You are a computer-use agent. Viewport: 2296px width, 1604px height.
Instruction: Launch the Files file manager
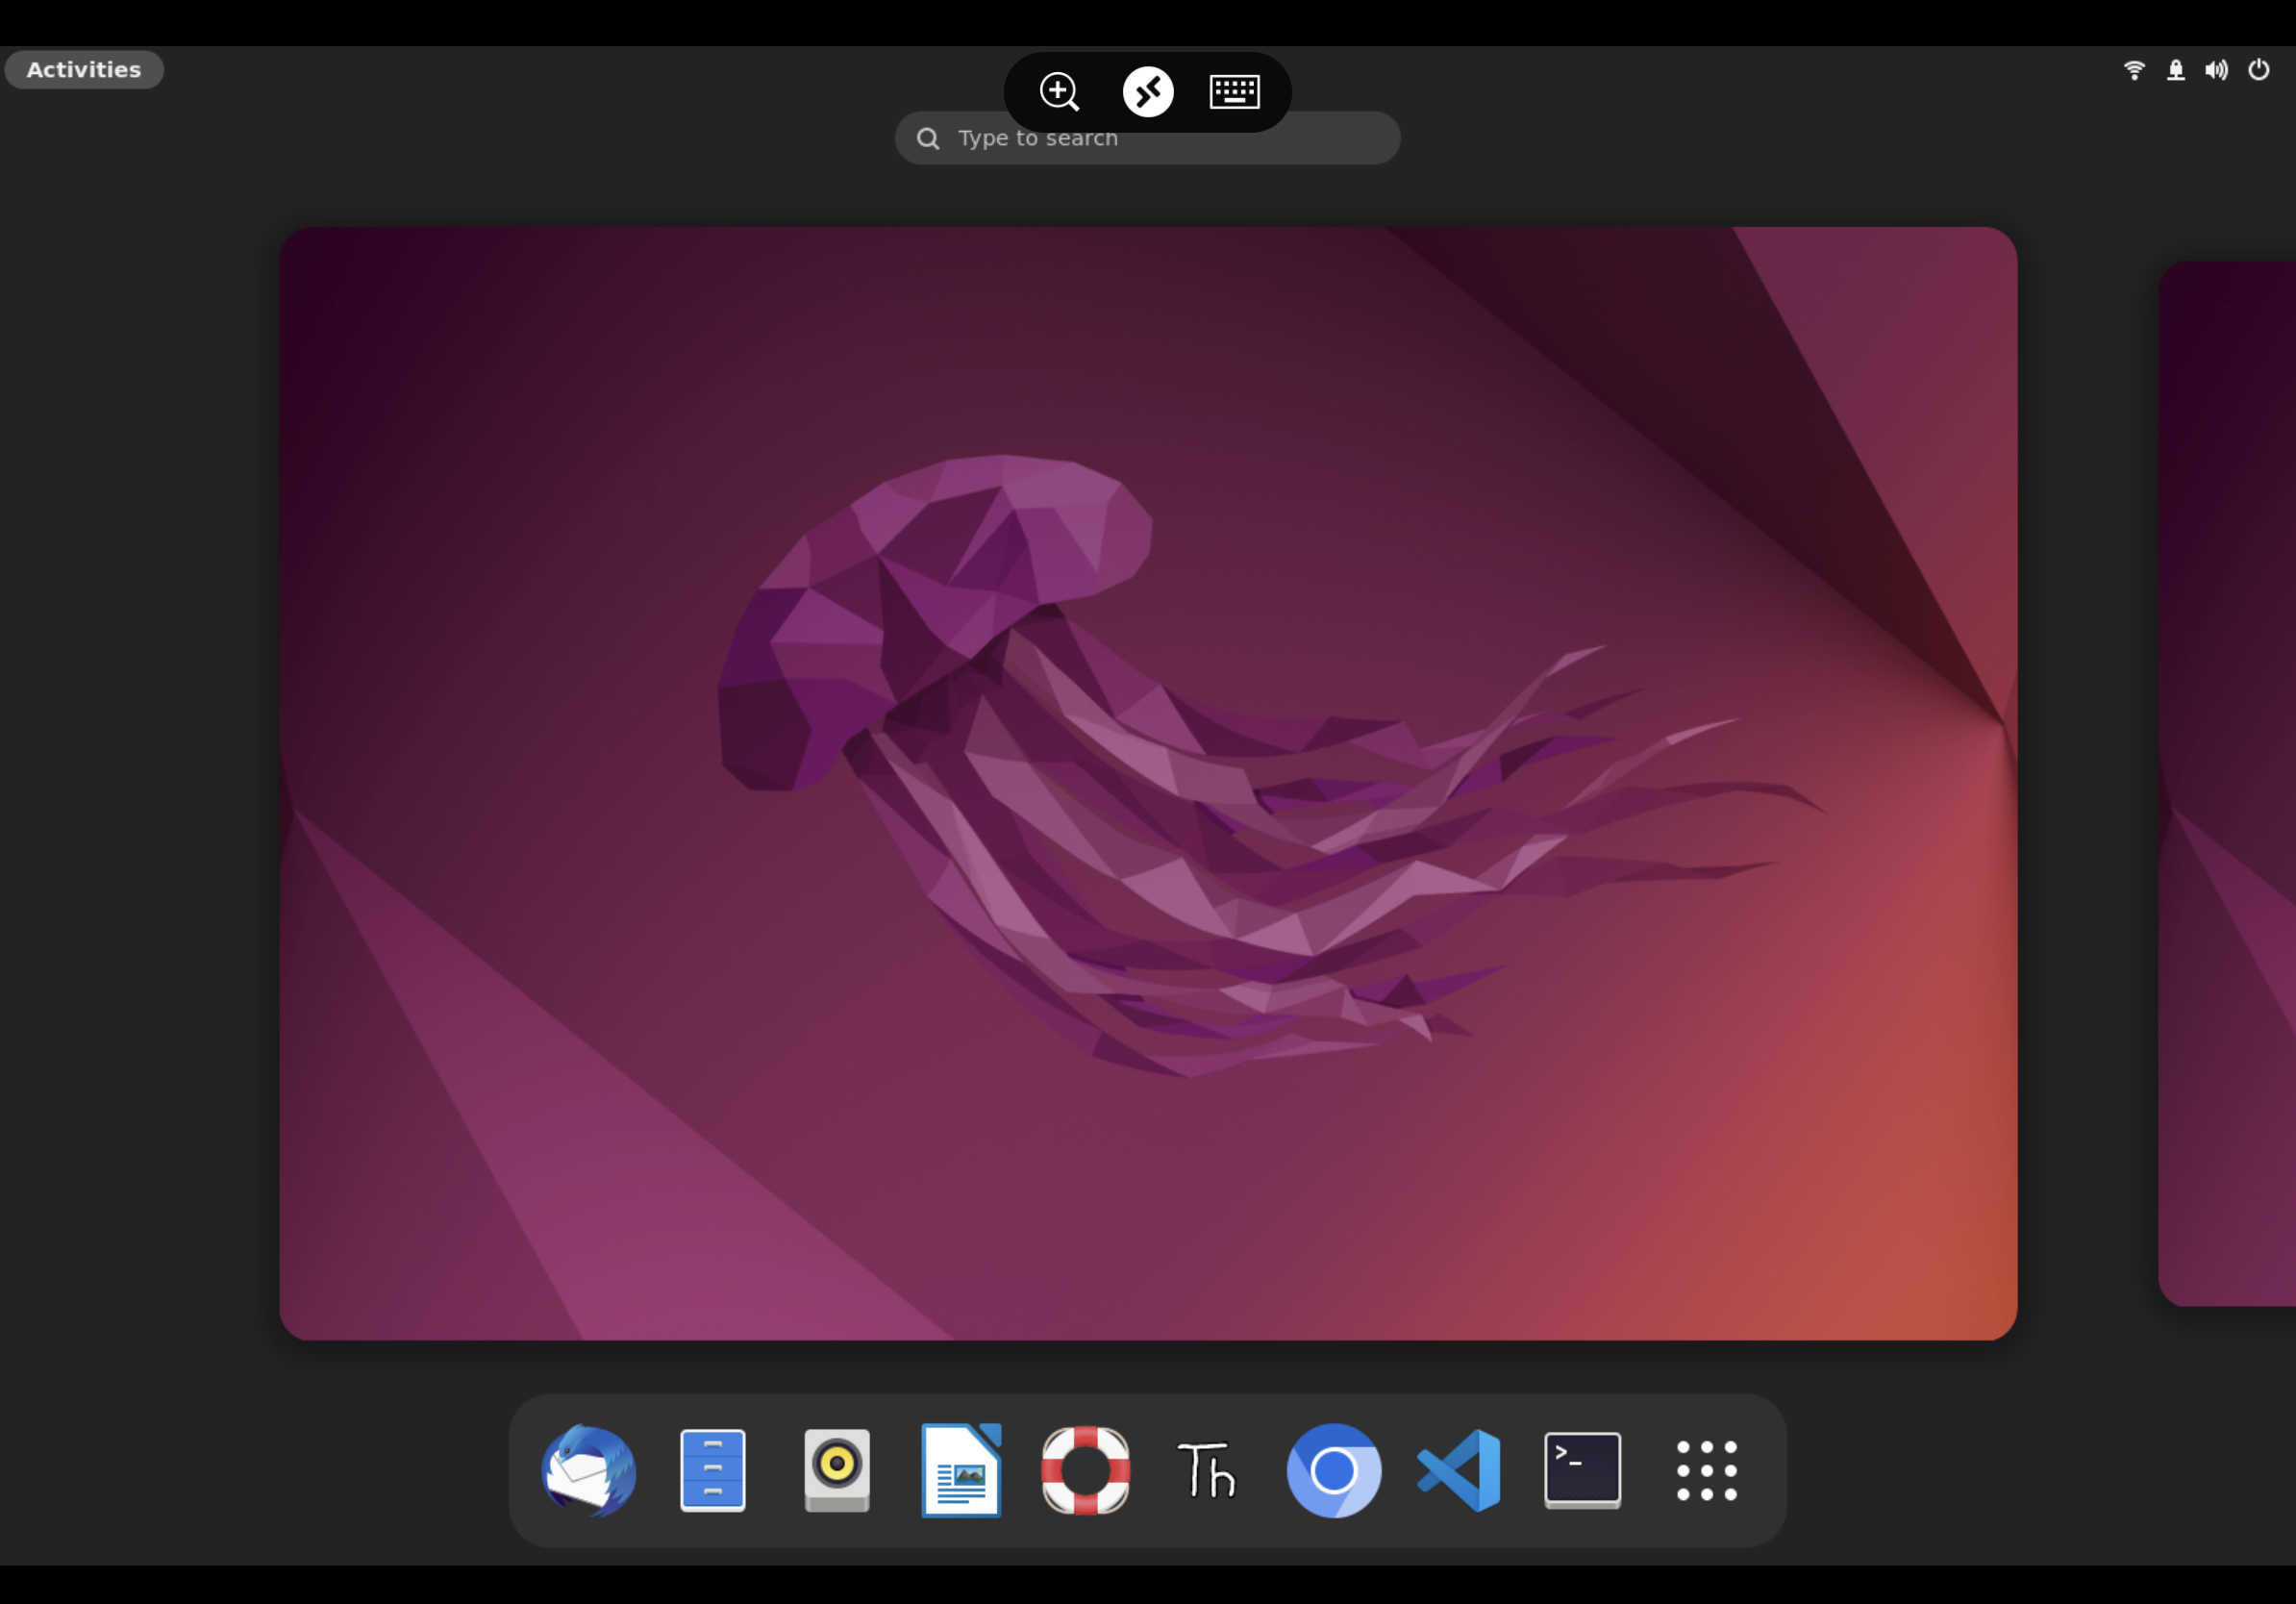pos(712,1470)
